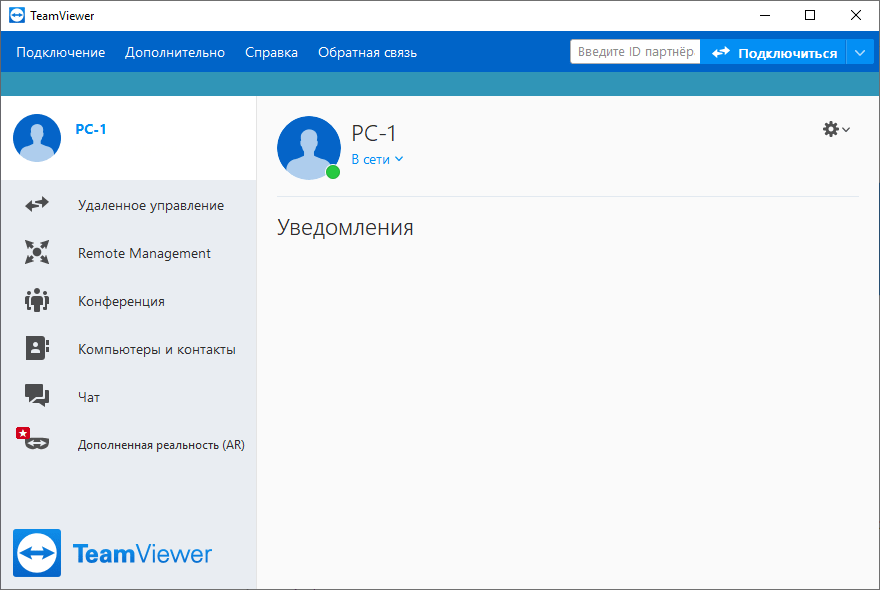This screenshot has width=880, height=590.
Task: Minimize the TeamViewer window
Action: pos(765,15)
